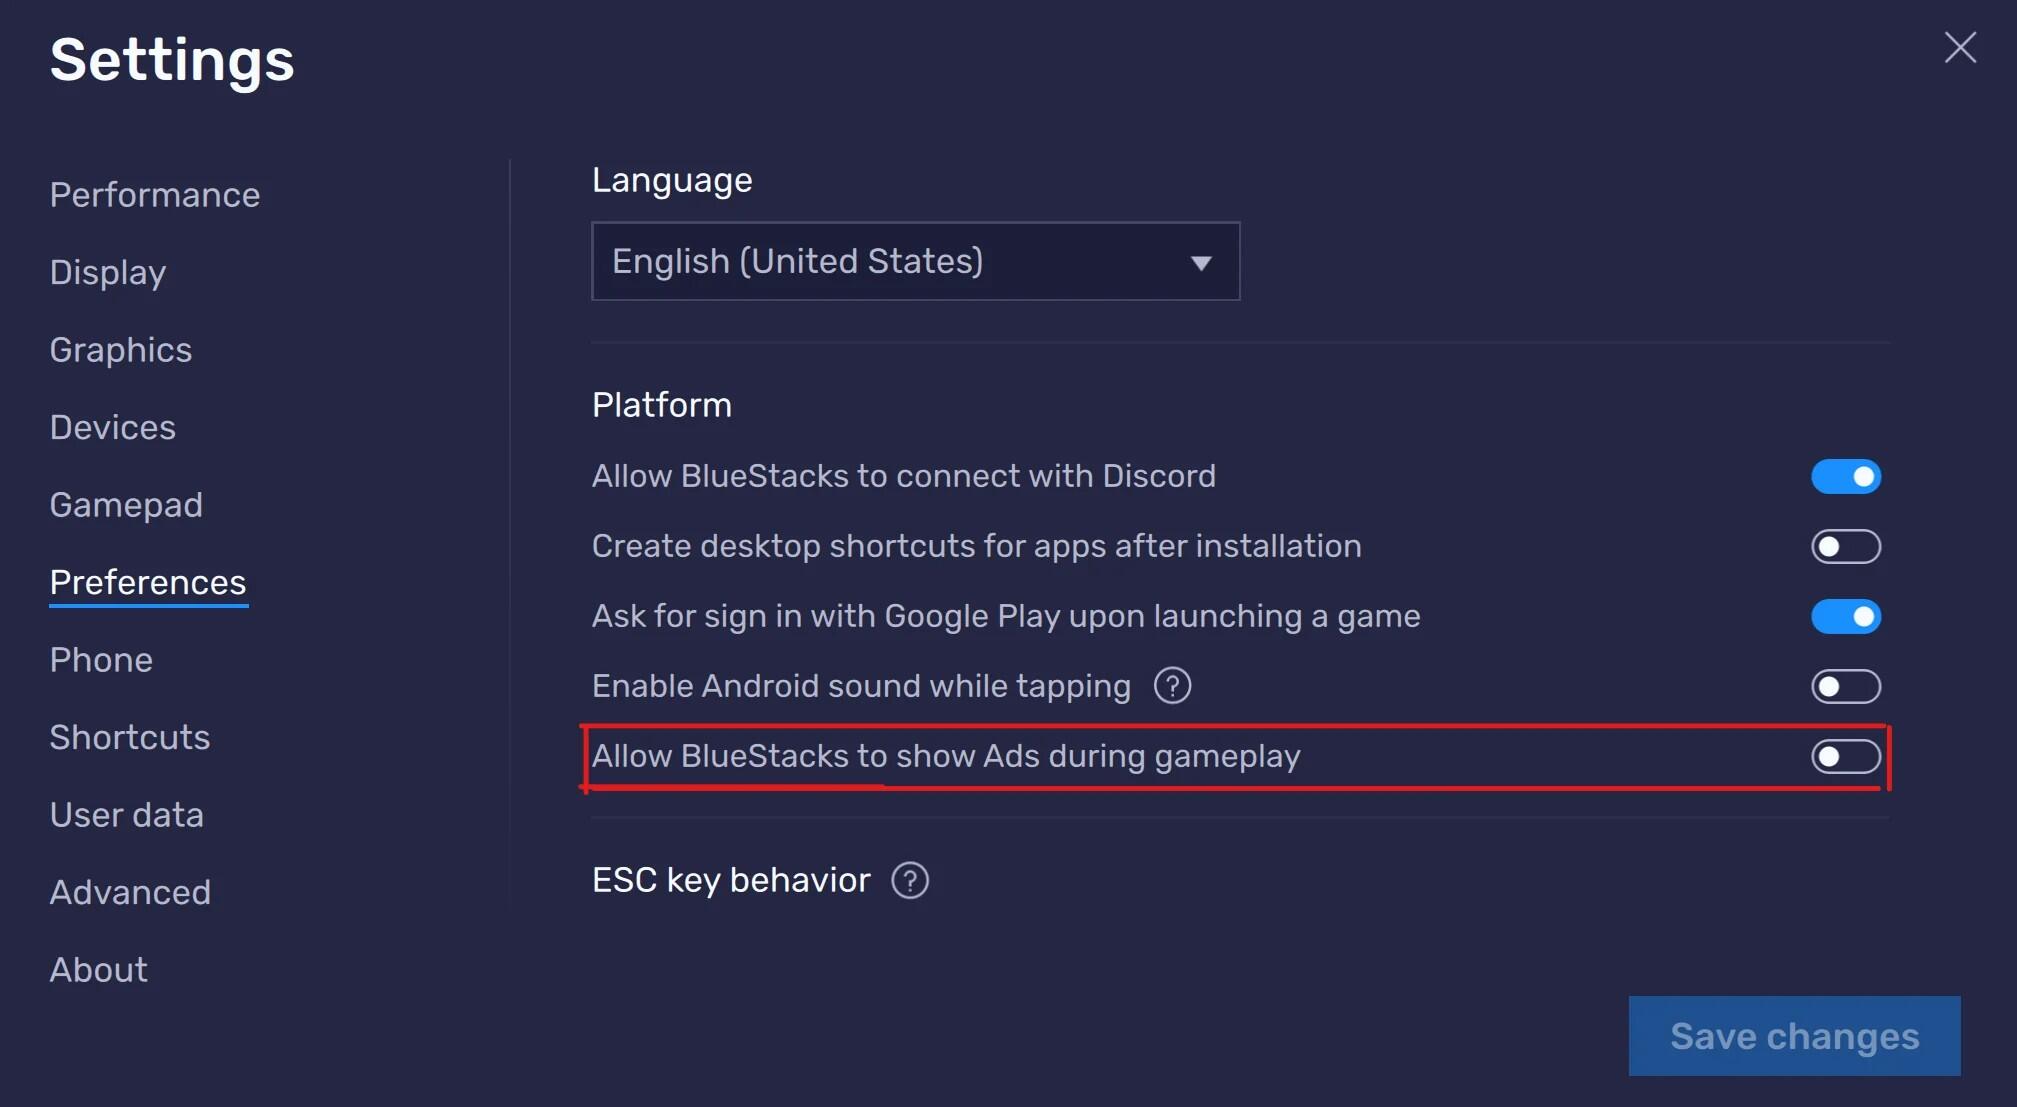Open the Performance settings tab

155,195
